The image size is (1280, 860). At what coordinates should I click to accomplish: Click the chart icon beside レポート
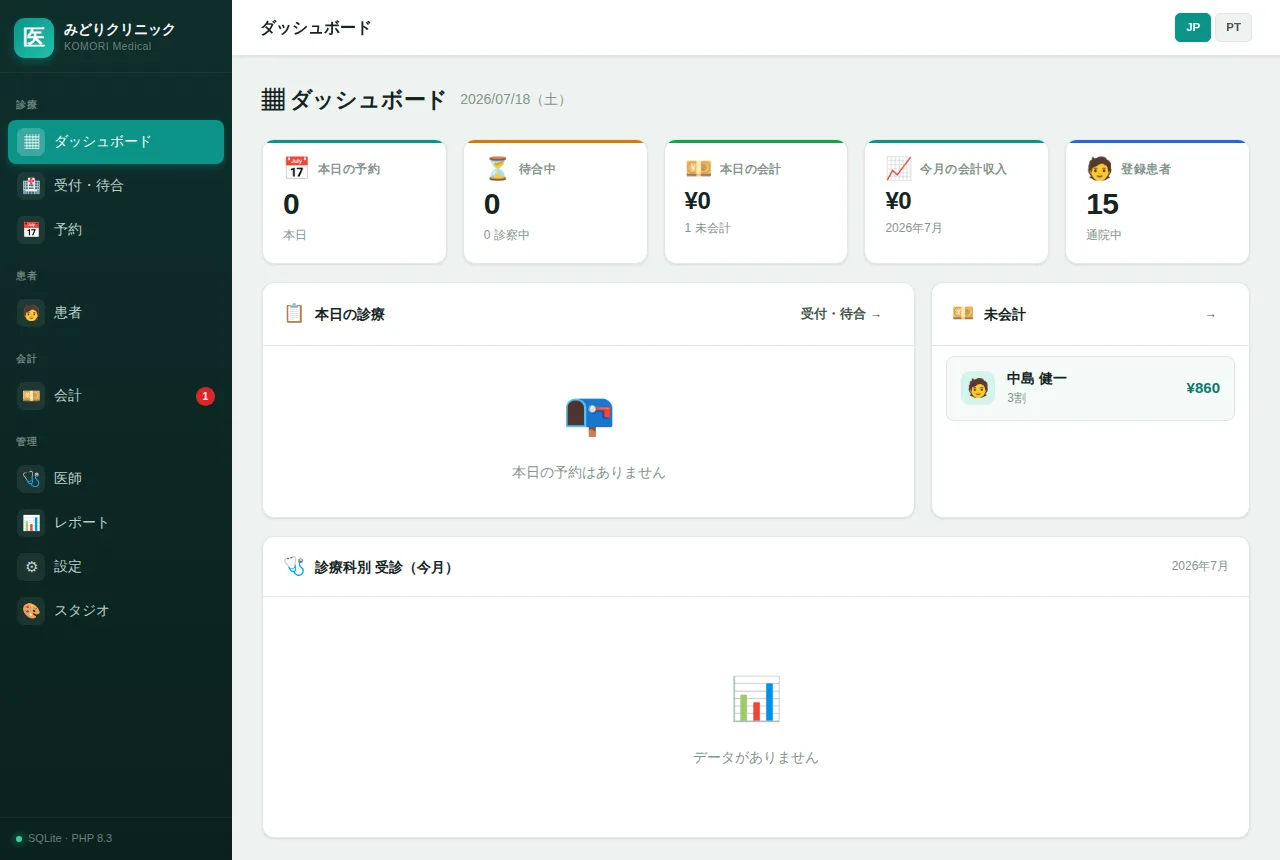pos(31,523)
